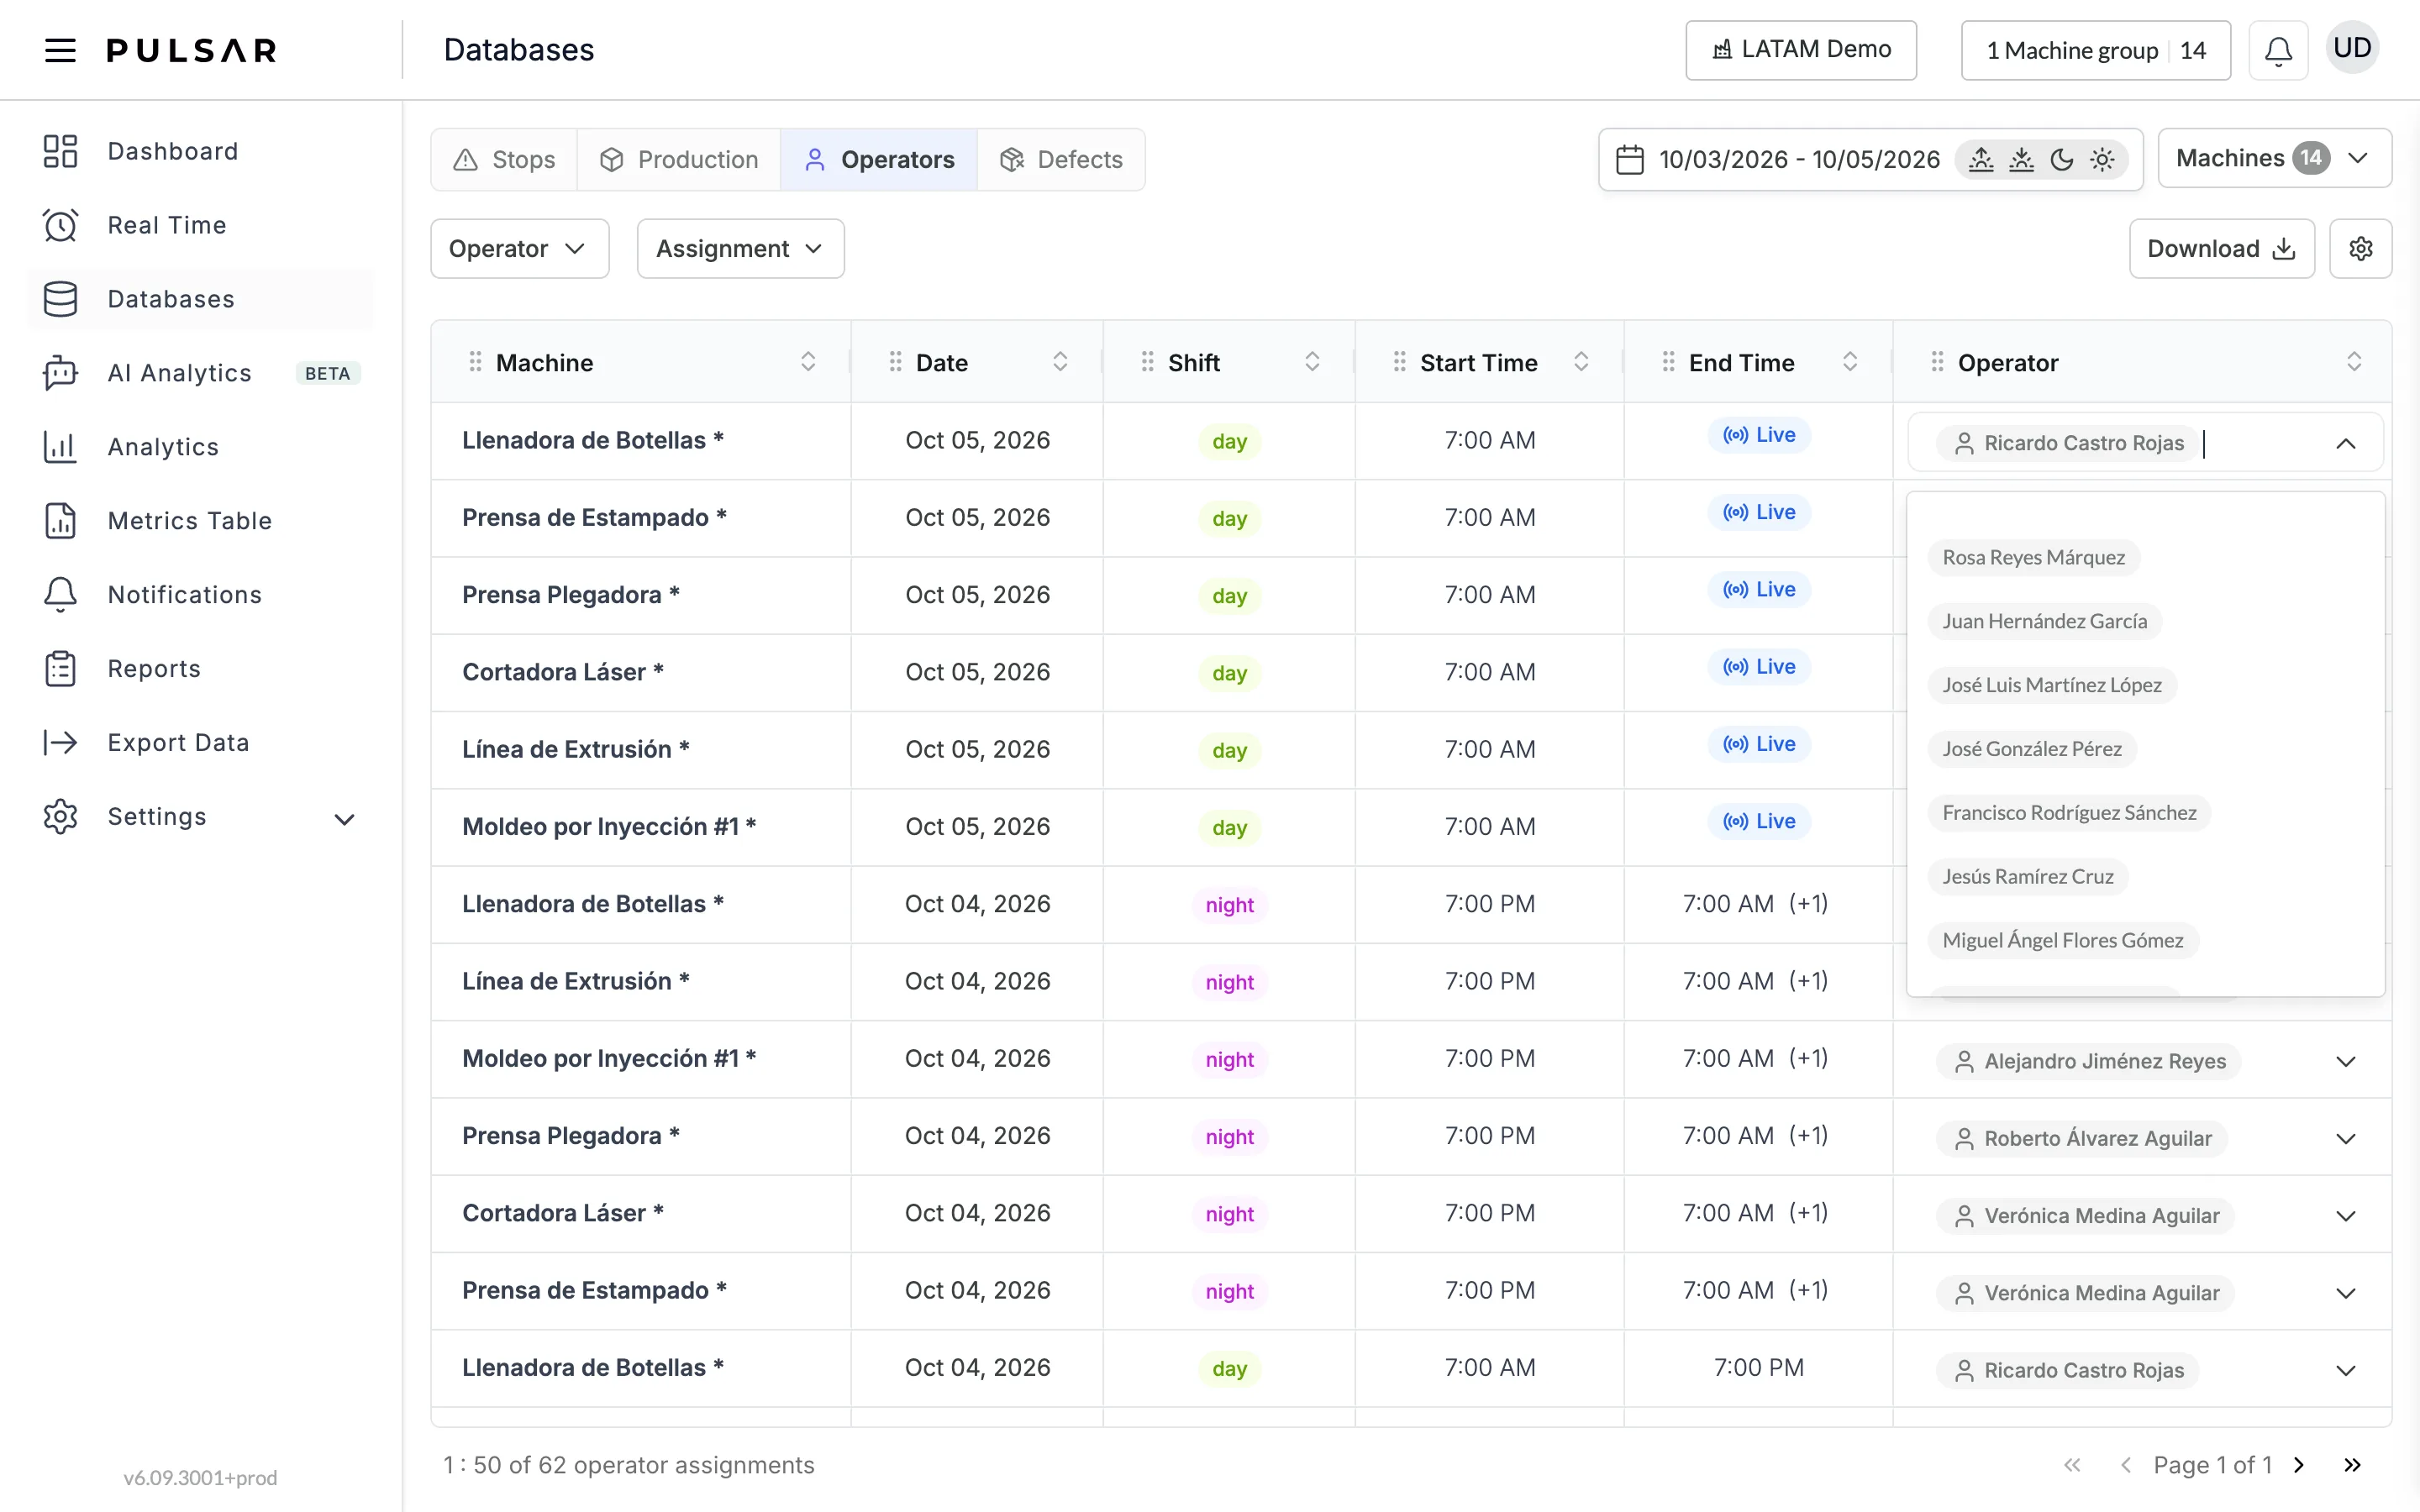This screenshot has height=1512, width=2420.
Task: Expand the Machines 14 dropdown
Action: pos(2274,158)
